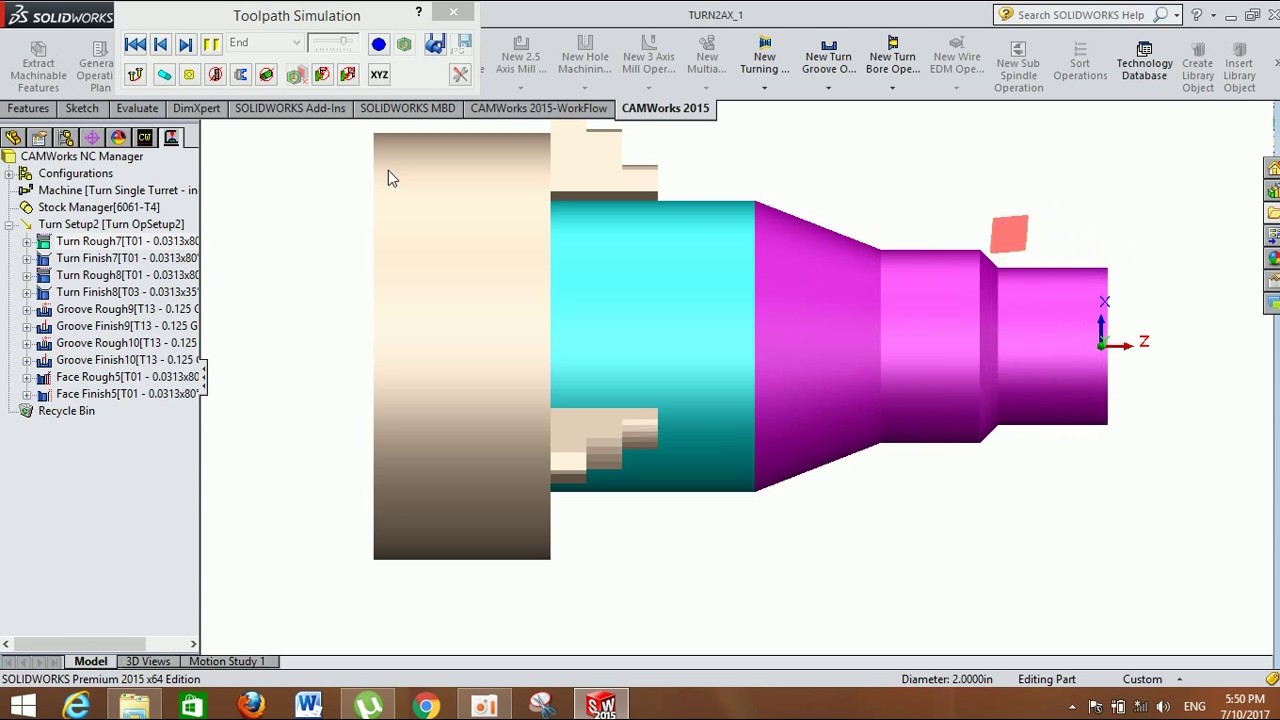Expand the Face Rough5 operation
1280x720 pixels.
point(27,378)
